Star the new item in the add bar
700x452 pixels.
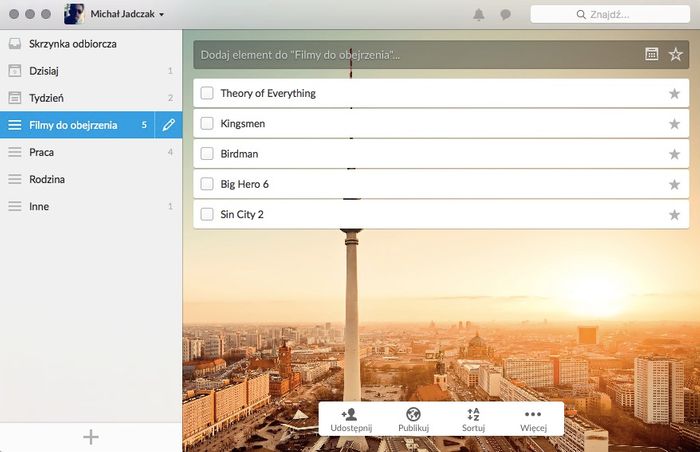676,54
